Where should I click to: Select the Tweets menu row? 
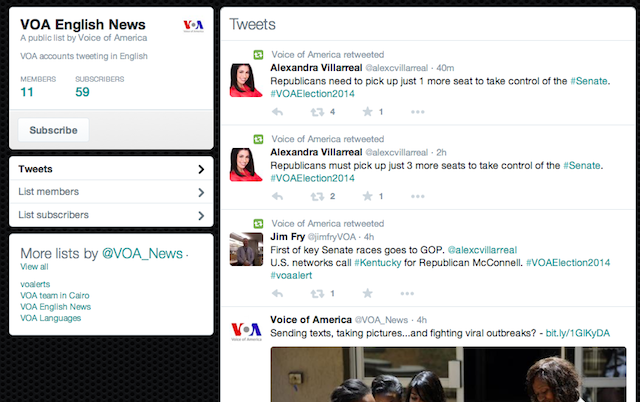(111, 169)
